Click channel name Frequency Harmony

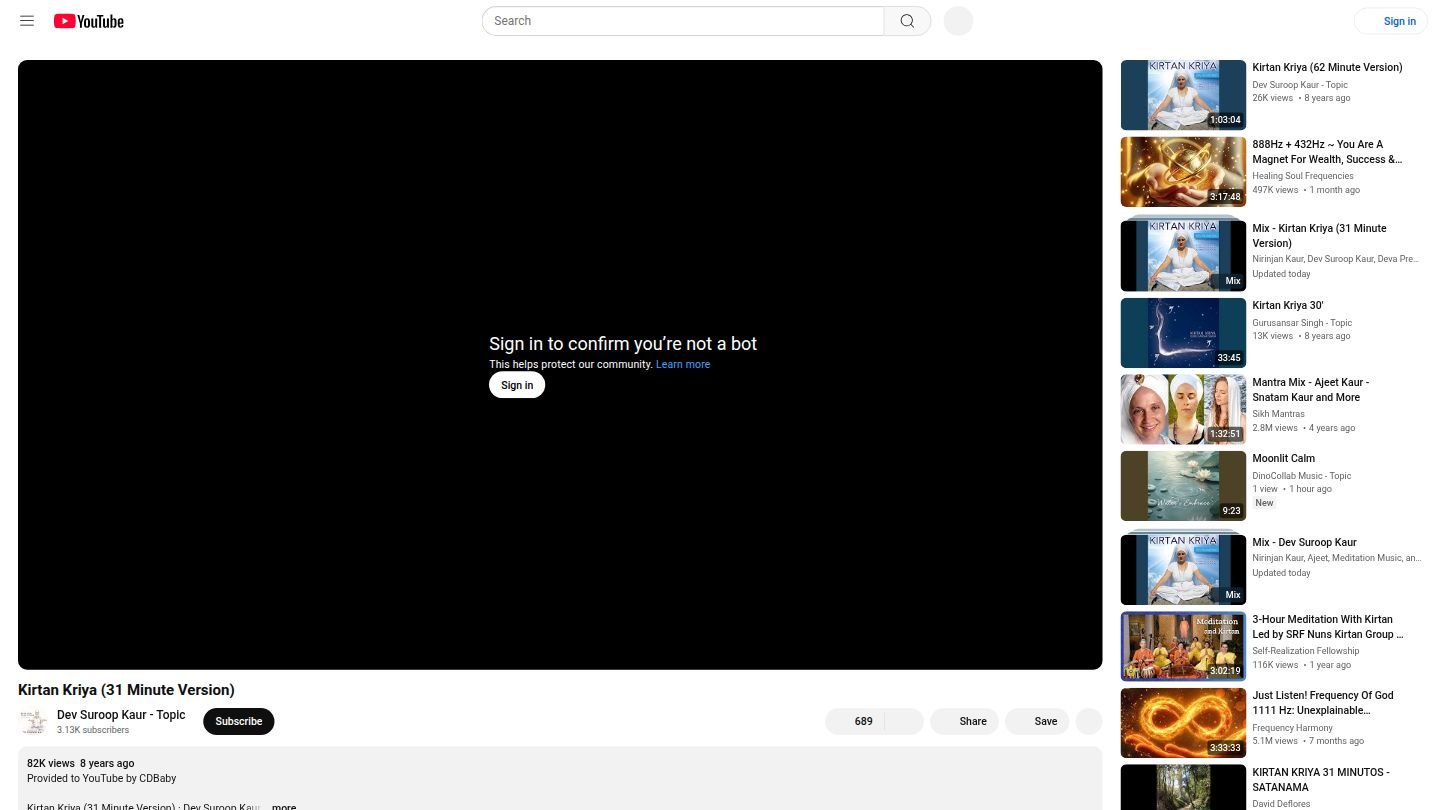click(x=1293, y=728)
